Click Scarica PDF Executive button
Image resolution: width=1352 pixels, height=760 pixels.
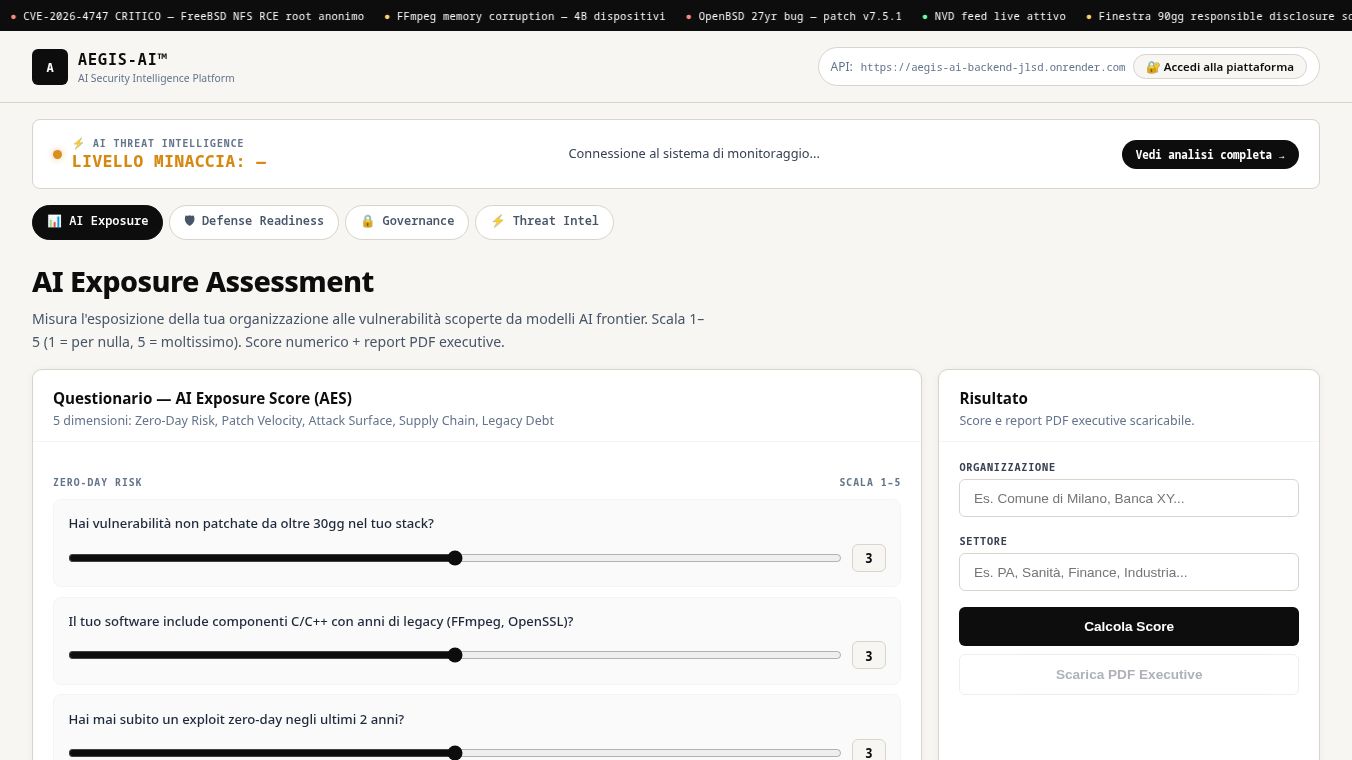tap(1129, 674)
